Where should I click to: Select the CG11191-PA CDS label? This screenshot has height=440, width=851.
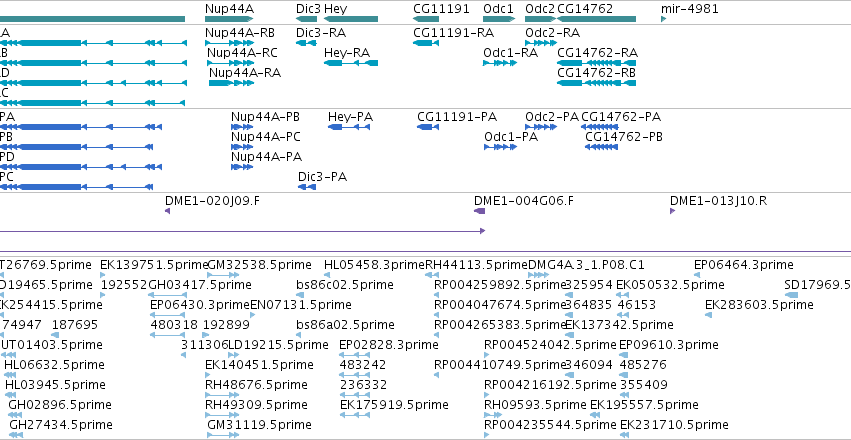click(x=457, y=117)
